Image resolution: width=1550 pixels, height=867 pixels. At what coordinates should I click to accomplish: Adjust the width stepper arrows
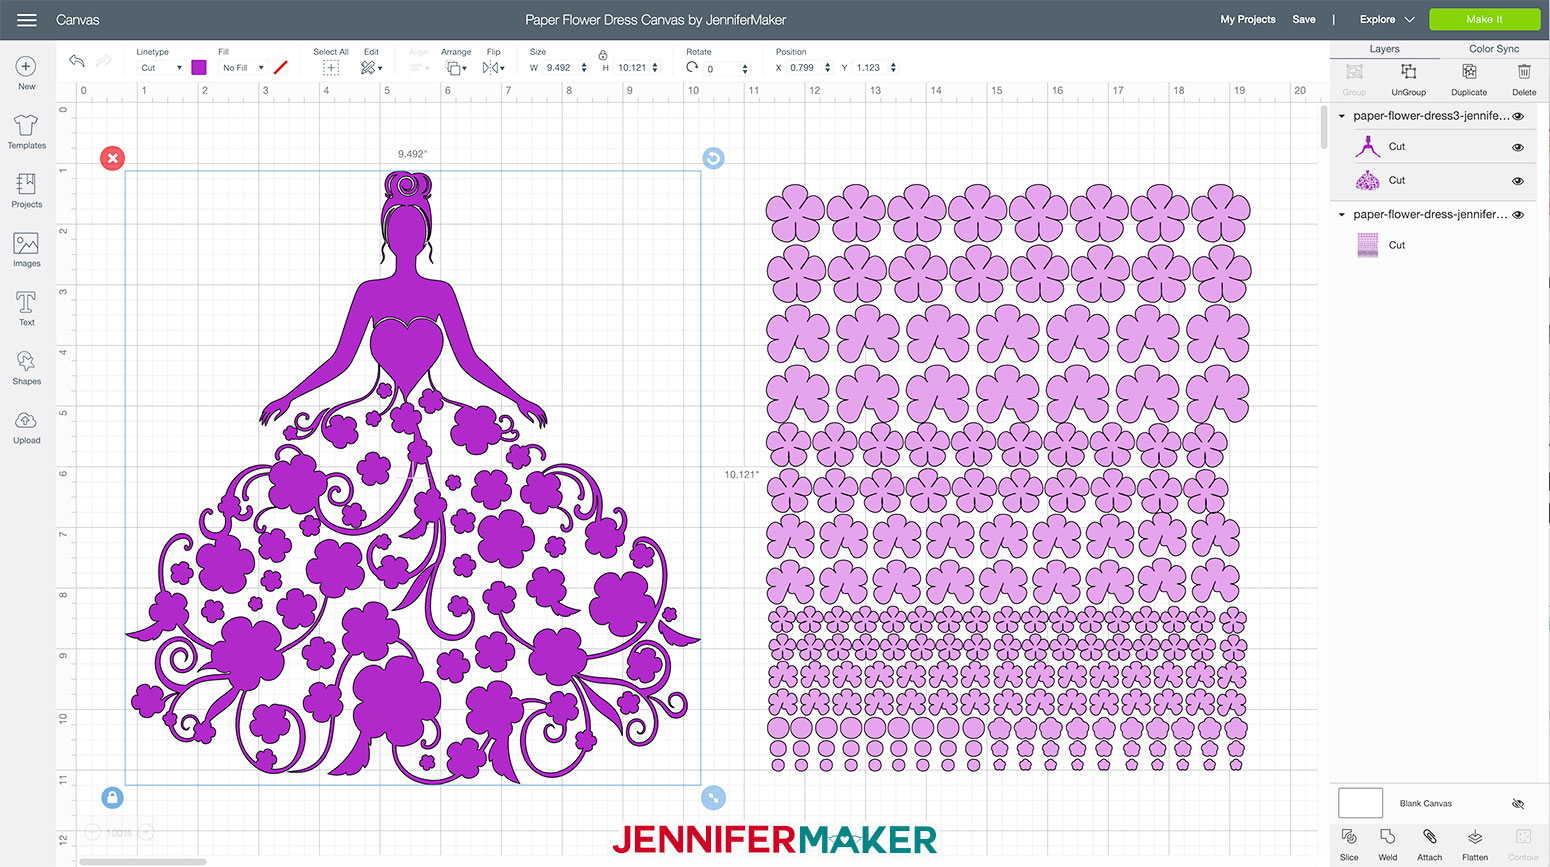(584, 68)
